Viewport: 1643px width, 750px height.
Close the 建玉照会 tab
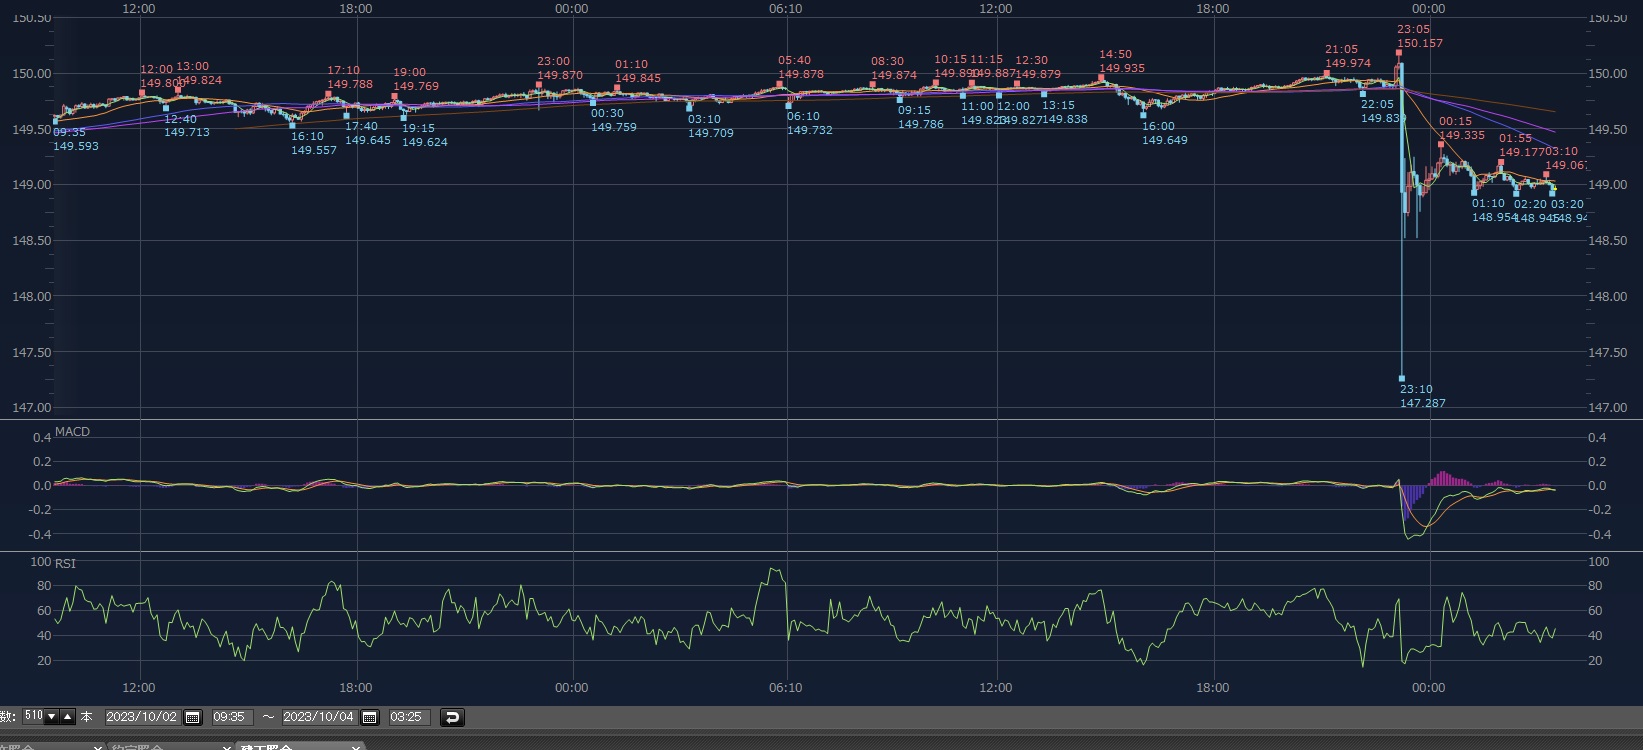(x=356, y=747)
